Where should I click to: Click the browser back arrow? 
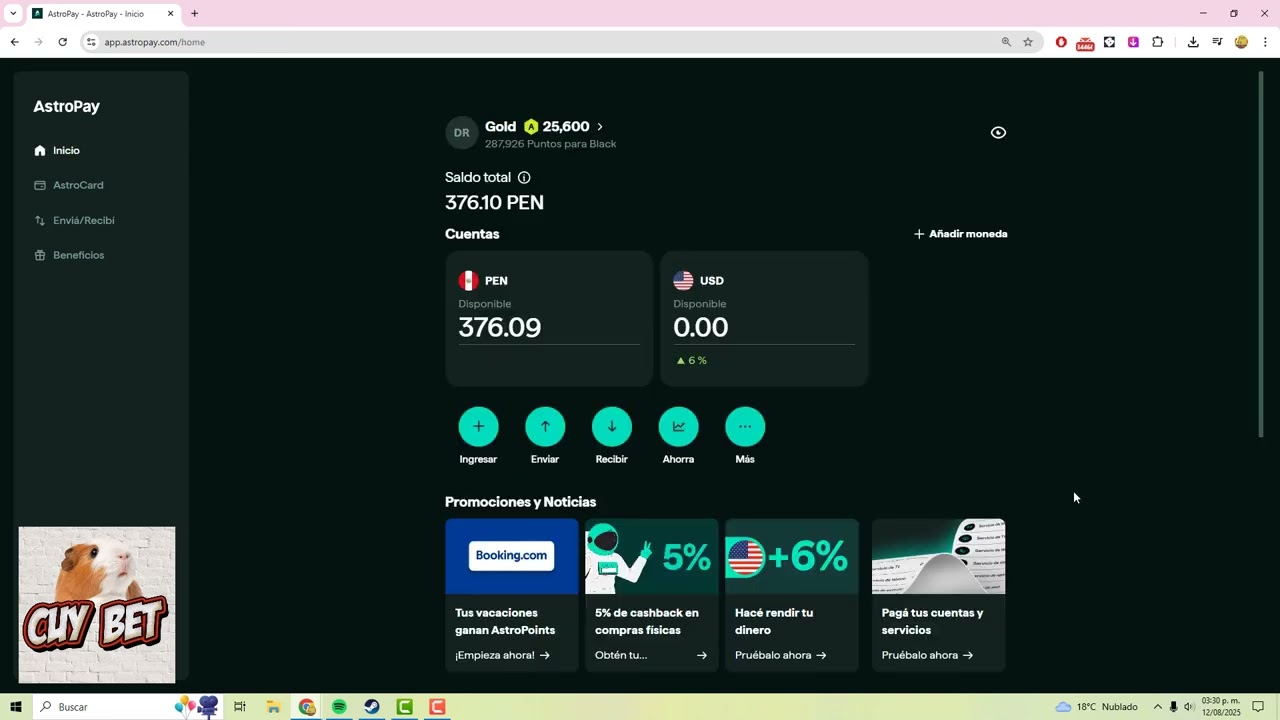[x=14, y=42]
